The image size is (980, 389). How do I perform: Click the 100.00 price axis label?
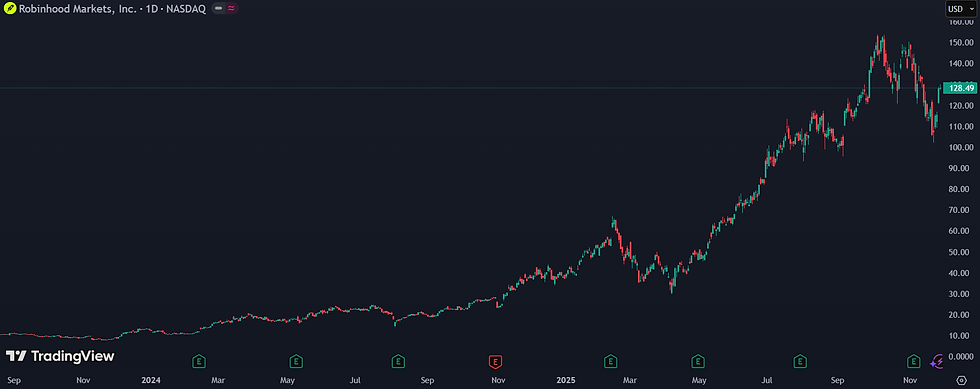pos(961,148)
